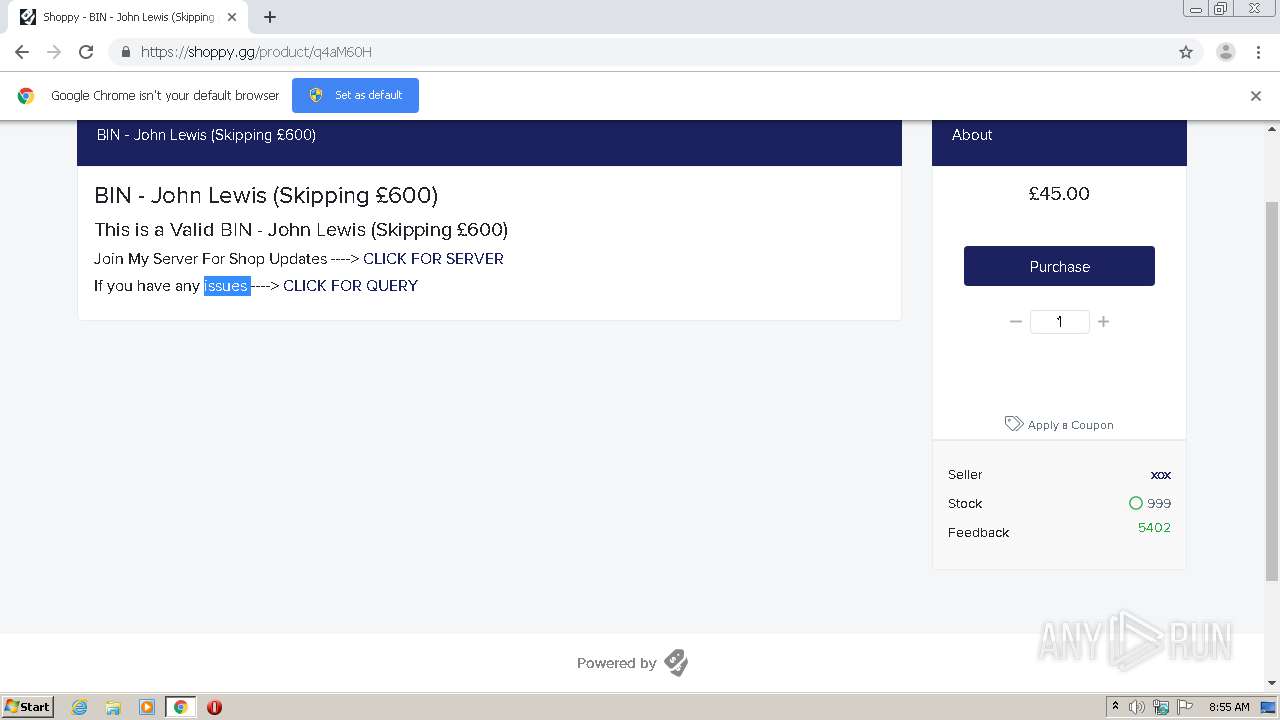Open the CLICK FOR QUERY link

(x=350, y=286)
